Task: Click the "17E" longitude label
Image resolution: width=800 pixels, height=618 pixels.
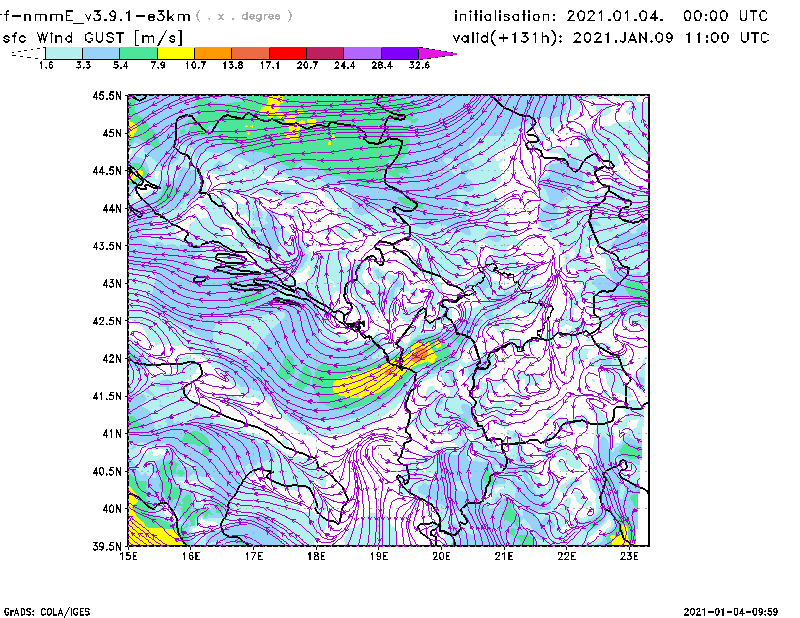Action: click(254, 556)
